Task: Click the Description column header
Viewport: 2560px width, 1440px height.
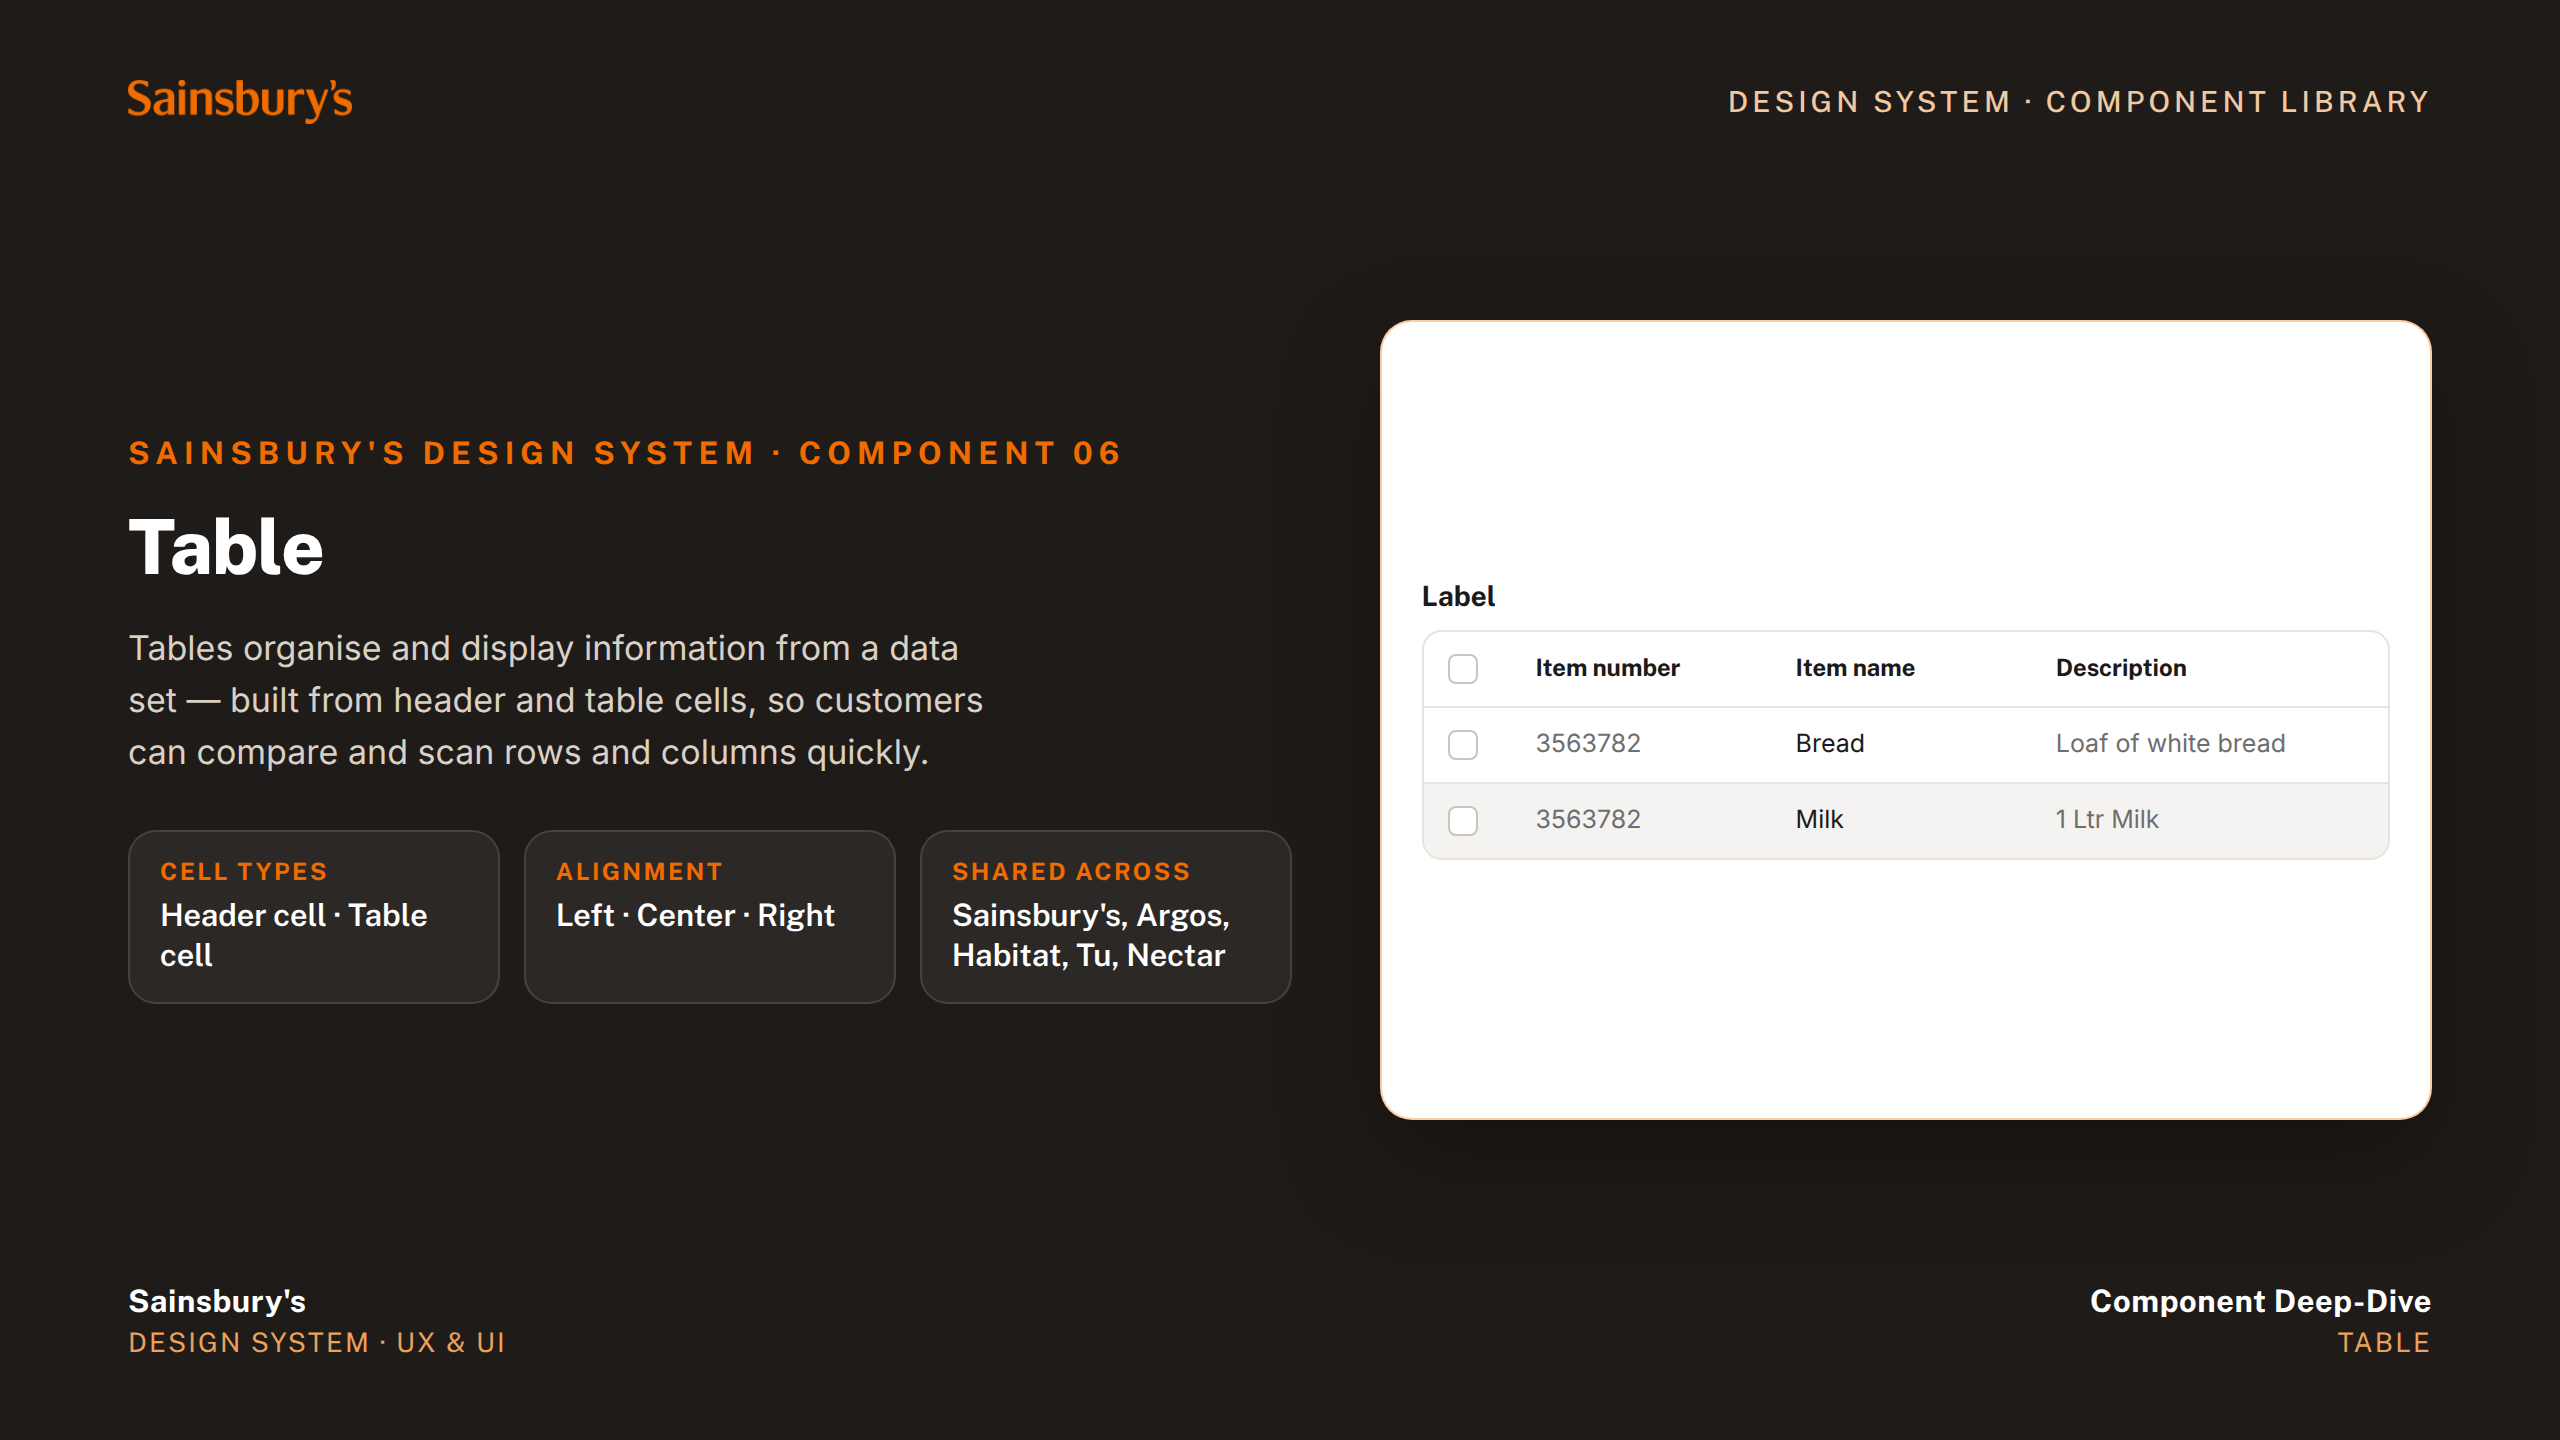Action: coord(2121,668)
